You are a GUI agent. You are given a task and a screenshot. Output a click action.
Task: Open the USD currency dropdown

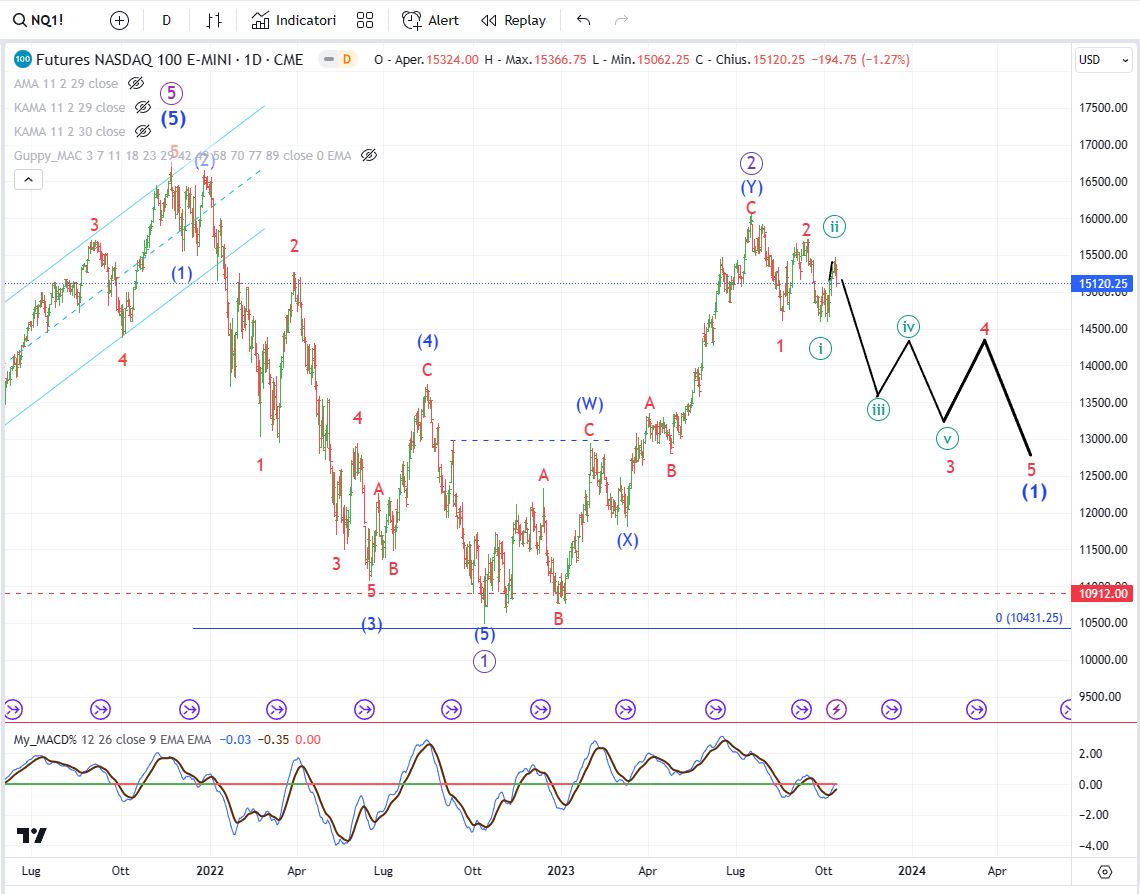tap(1104, 60)
